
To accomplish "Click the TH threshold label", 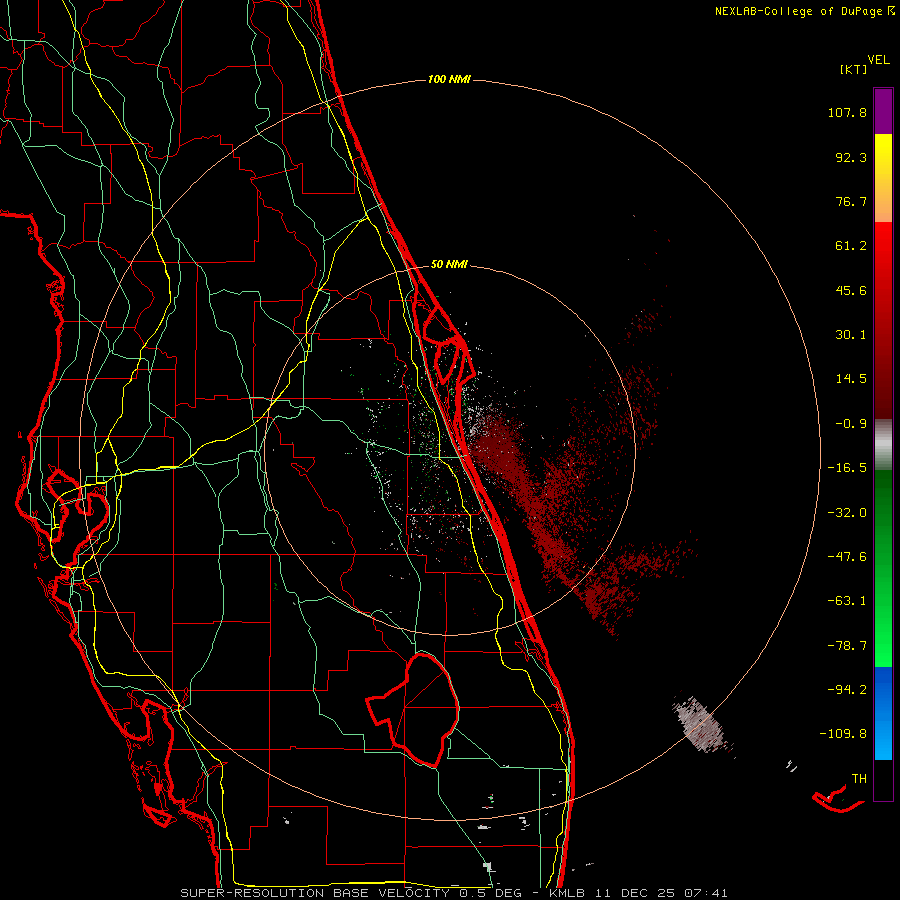I will click(x=859, y=779).
